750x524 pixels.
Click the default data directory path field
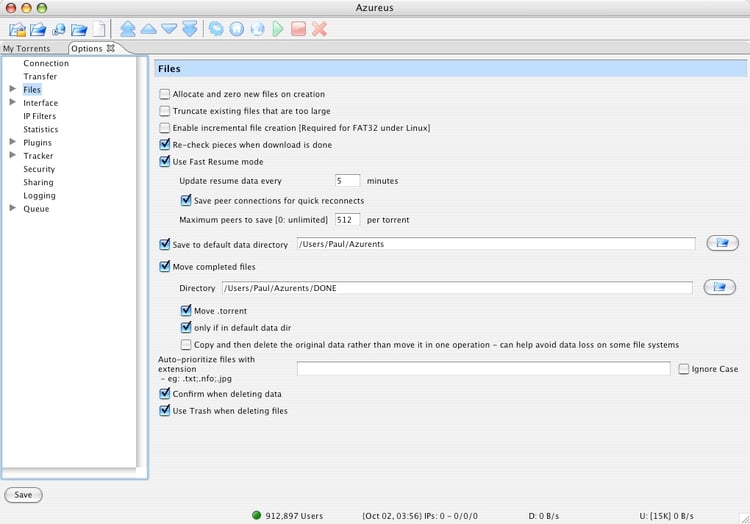click(496, 244)
